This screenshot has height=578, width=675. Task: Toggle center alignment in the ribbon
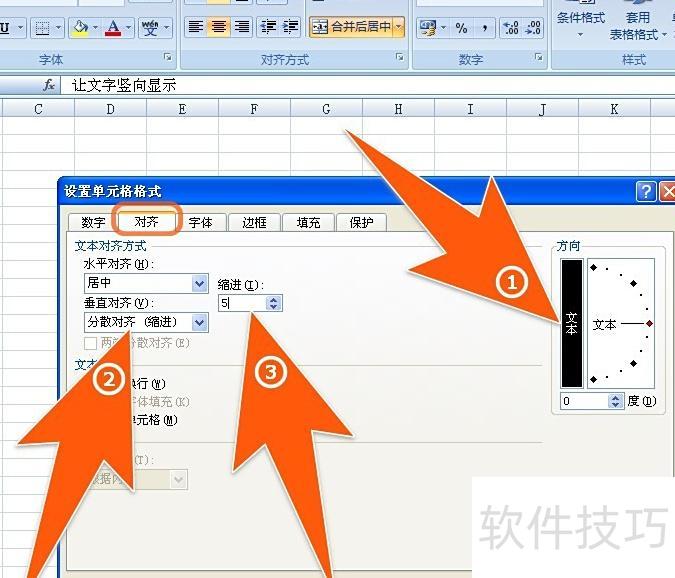[219, 27]
